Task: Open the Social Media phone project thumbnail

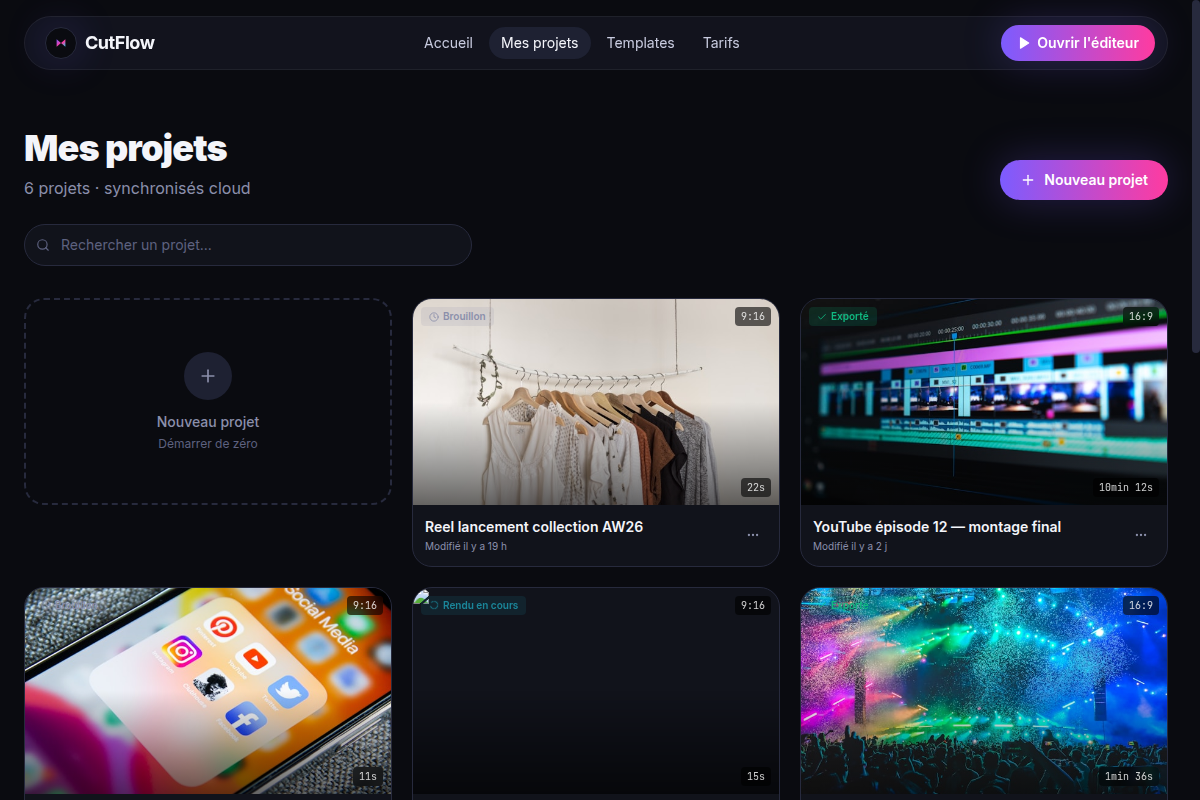Action: pyautogui.click(x=208, y=691)
